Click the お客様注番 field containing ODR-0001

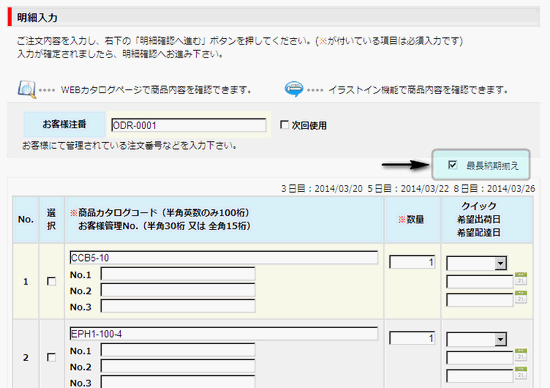coord(189,125)
